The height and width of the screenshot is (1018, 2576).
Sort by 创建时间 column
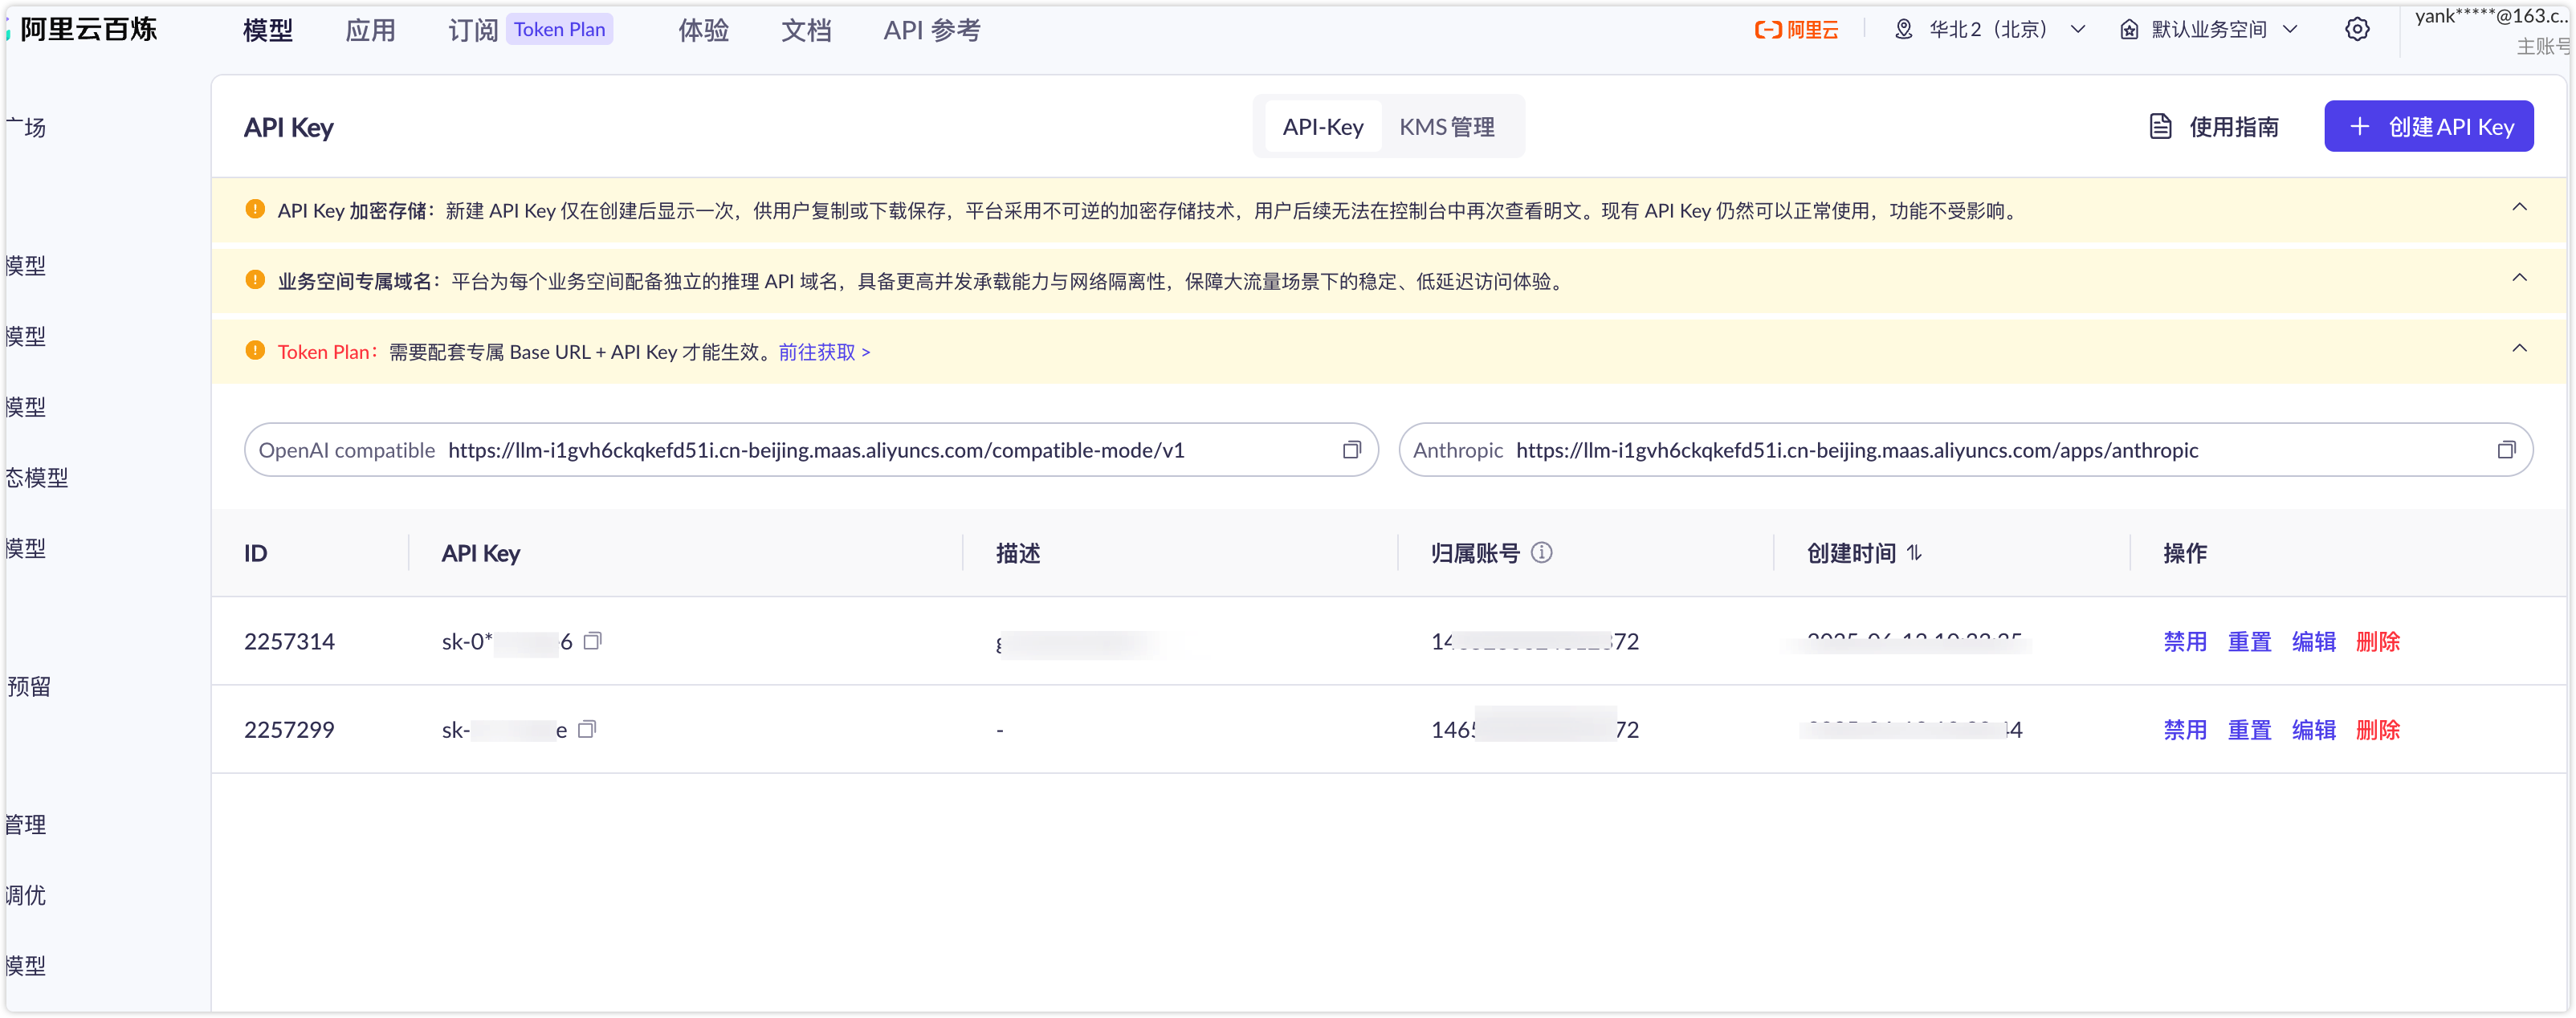click(1914, 552)
